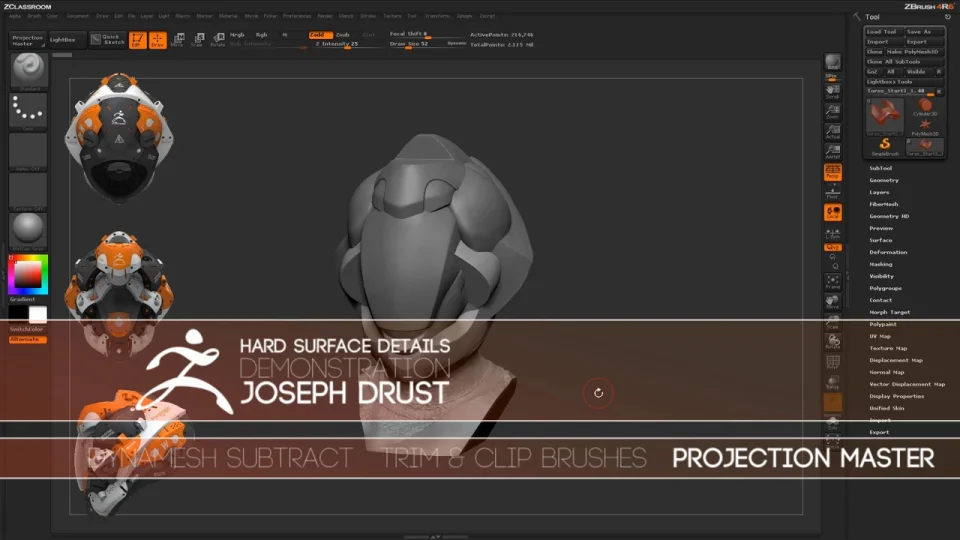Expand the Polygroups section
The height and width of the screenshot is (540, 960).
(x=885, y=288)
